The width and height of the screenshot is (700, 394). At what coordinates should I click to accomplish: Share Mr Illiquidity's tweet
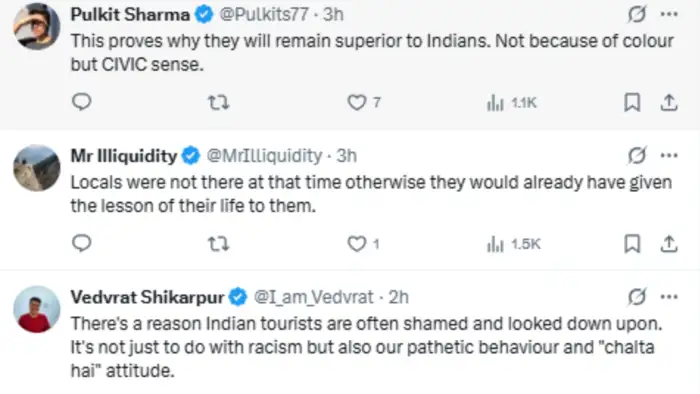point(669,244)
